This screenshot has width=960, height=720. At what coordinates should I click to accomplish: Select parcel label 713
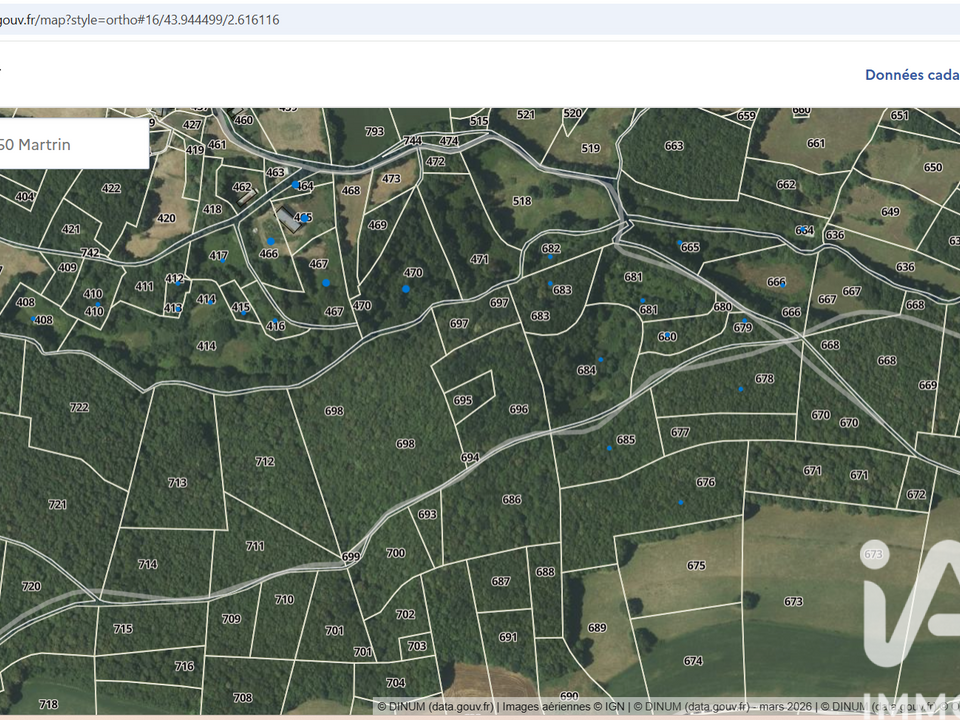point(178,482)
